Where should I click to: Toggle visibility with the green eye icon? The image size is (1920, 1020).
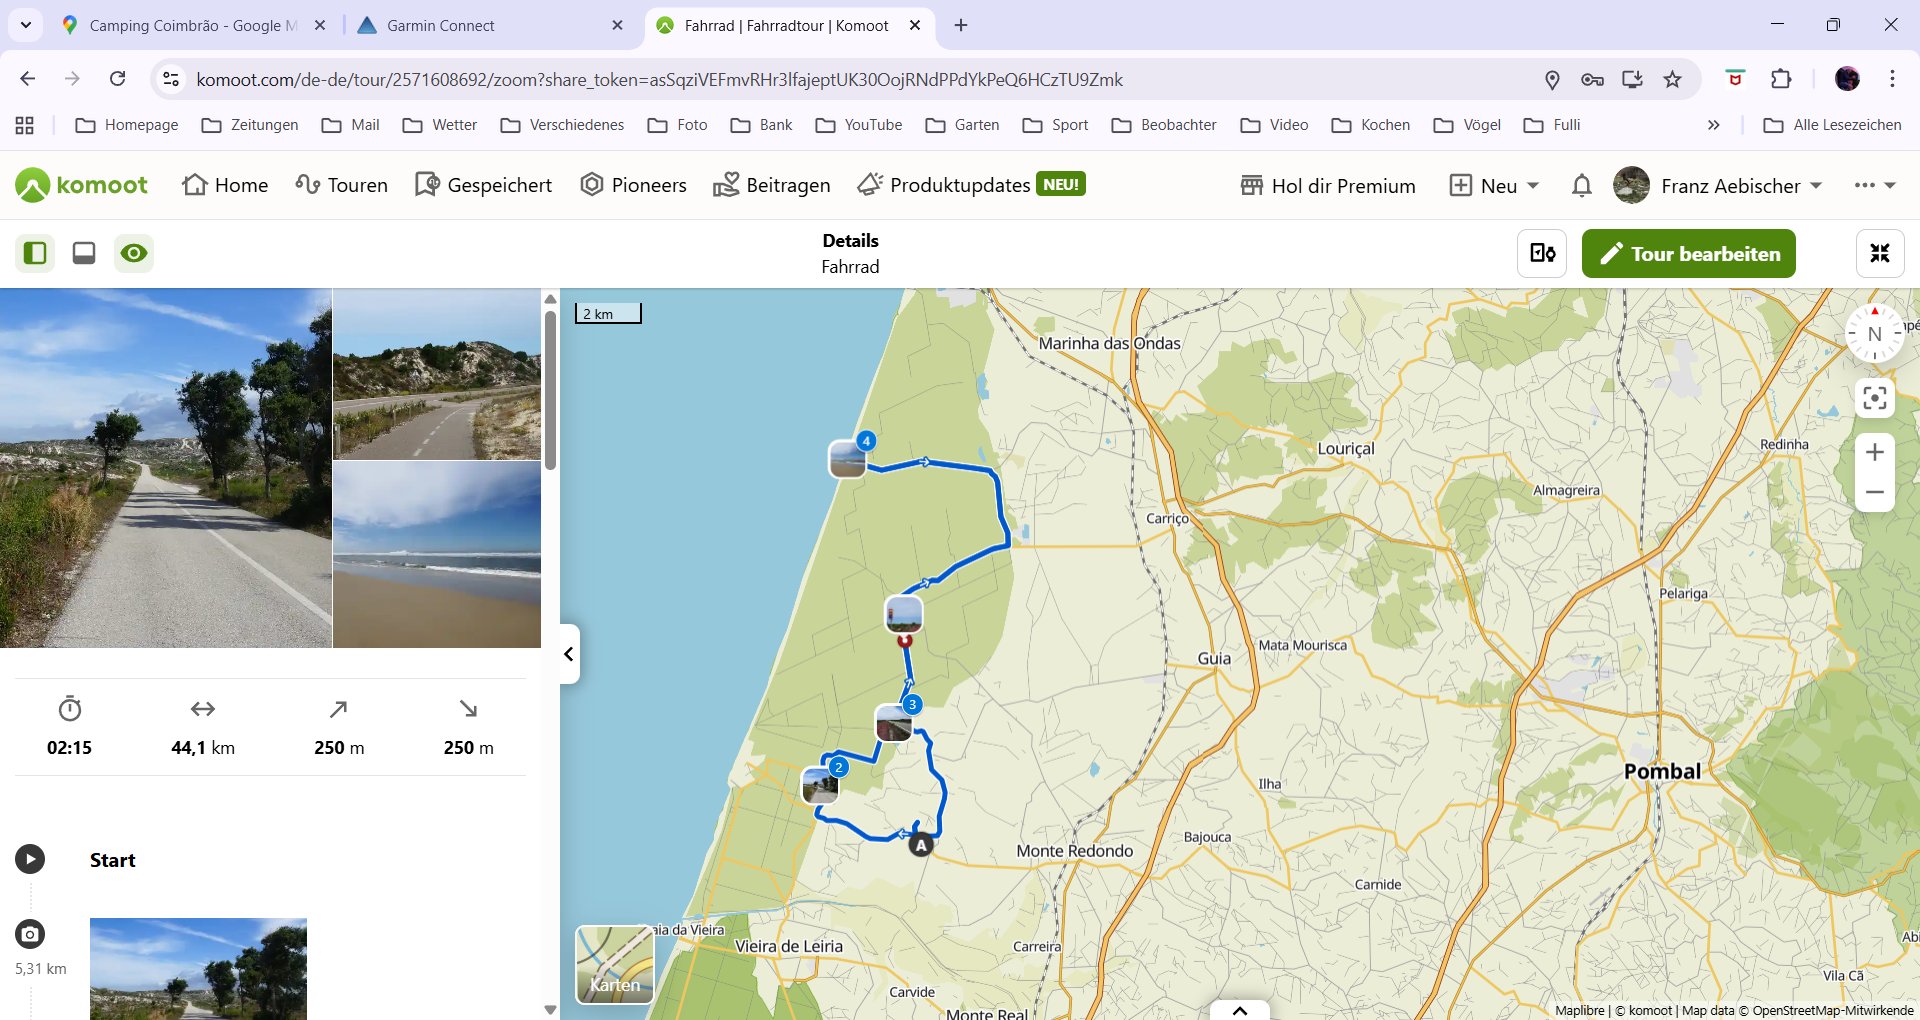[x=134, y=254]
